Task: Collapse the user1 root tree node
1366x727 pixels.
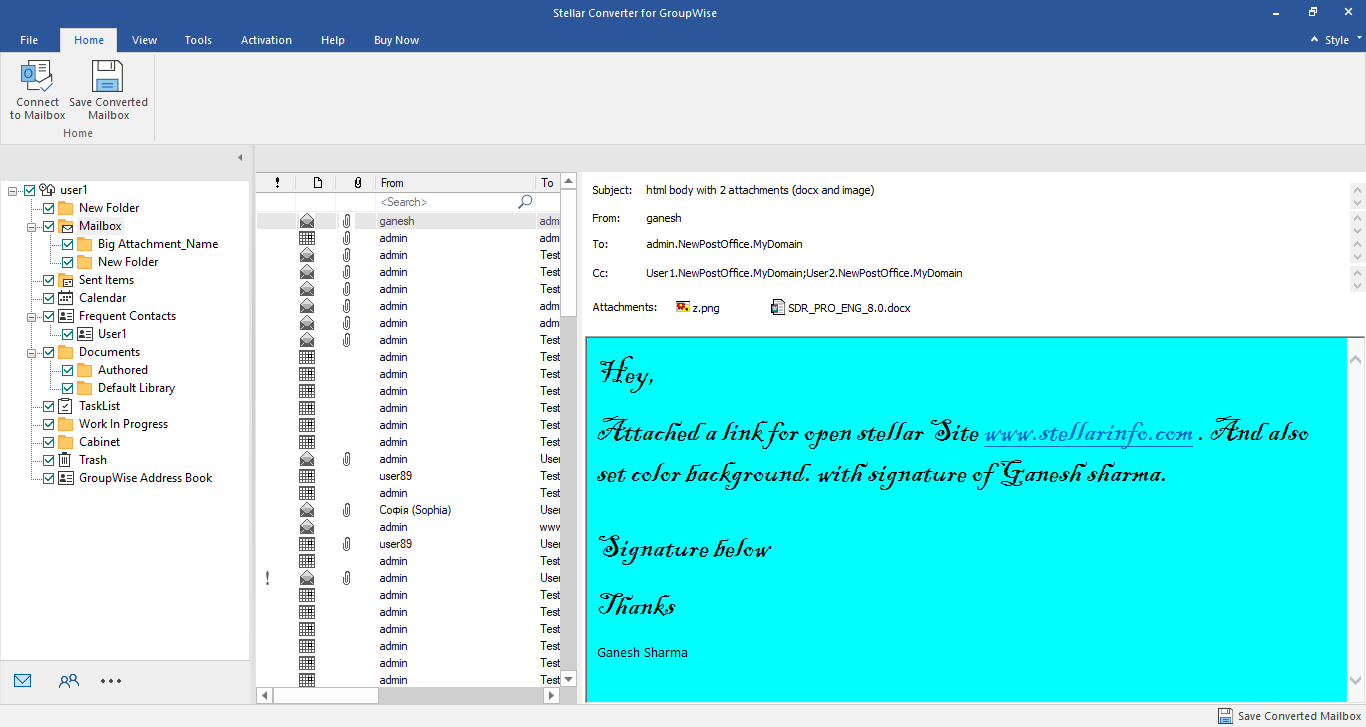Action: (x=13, y=190)
